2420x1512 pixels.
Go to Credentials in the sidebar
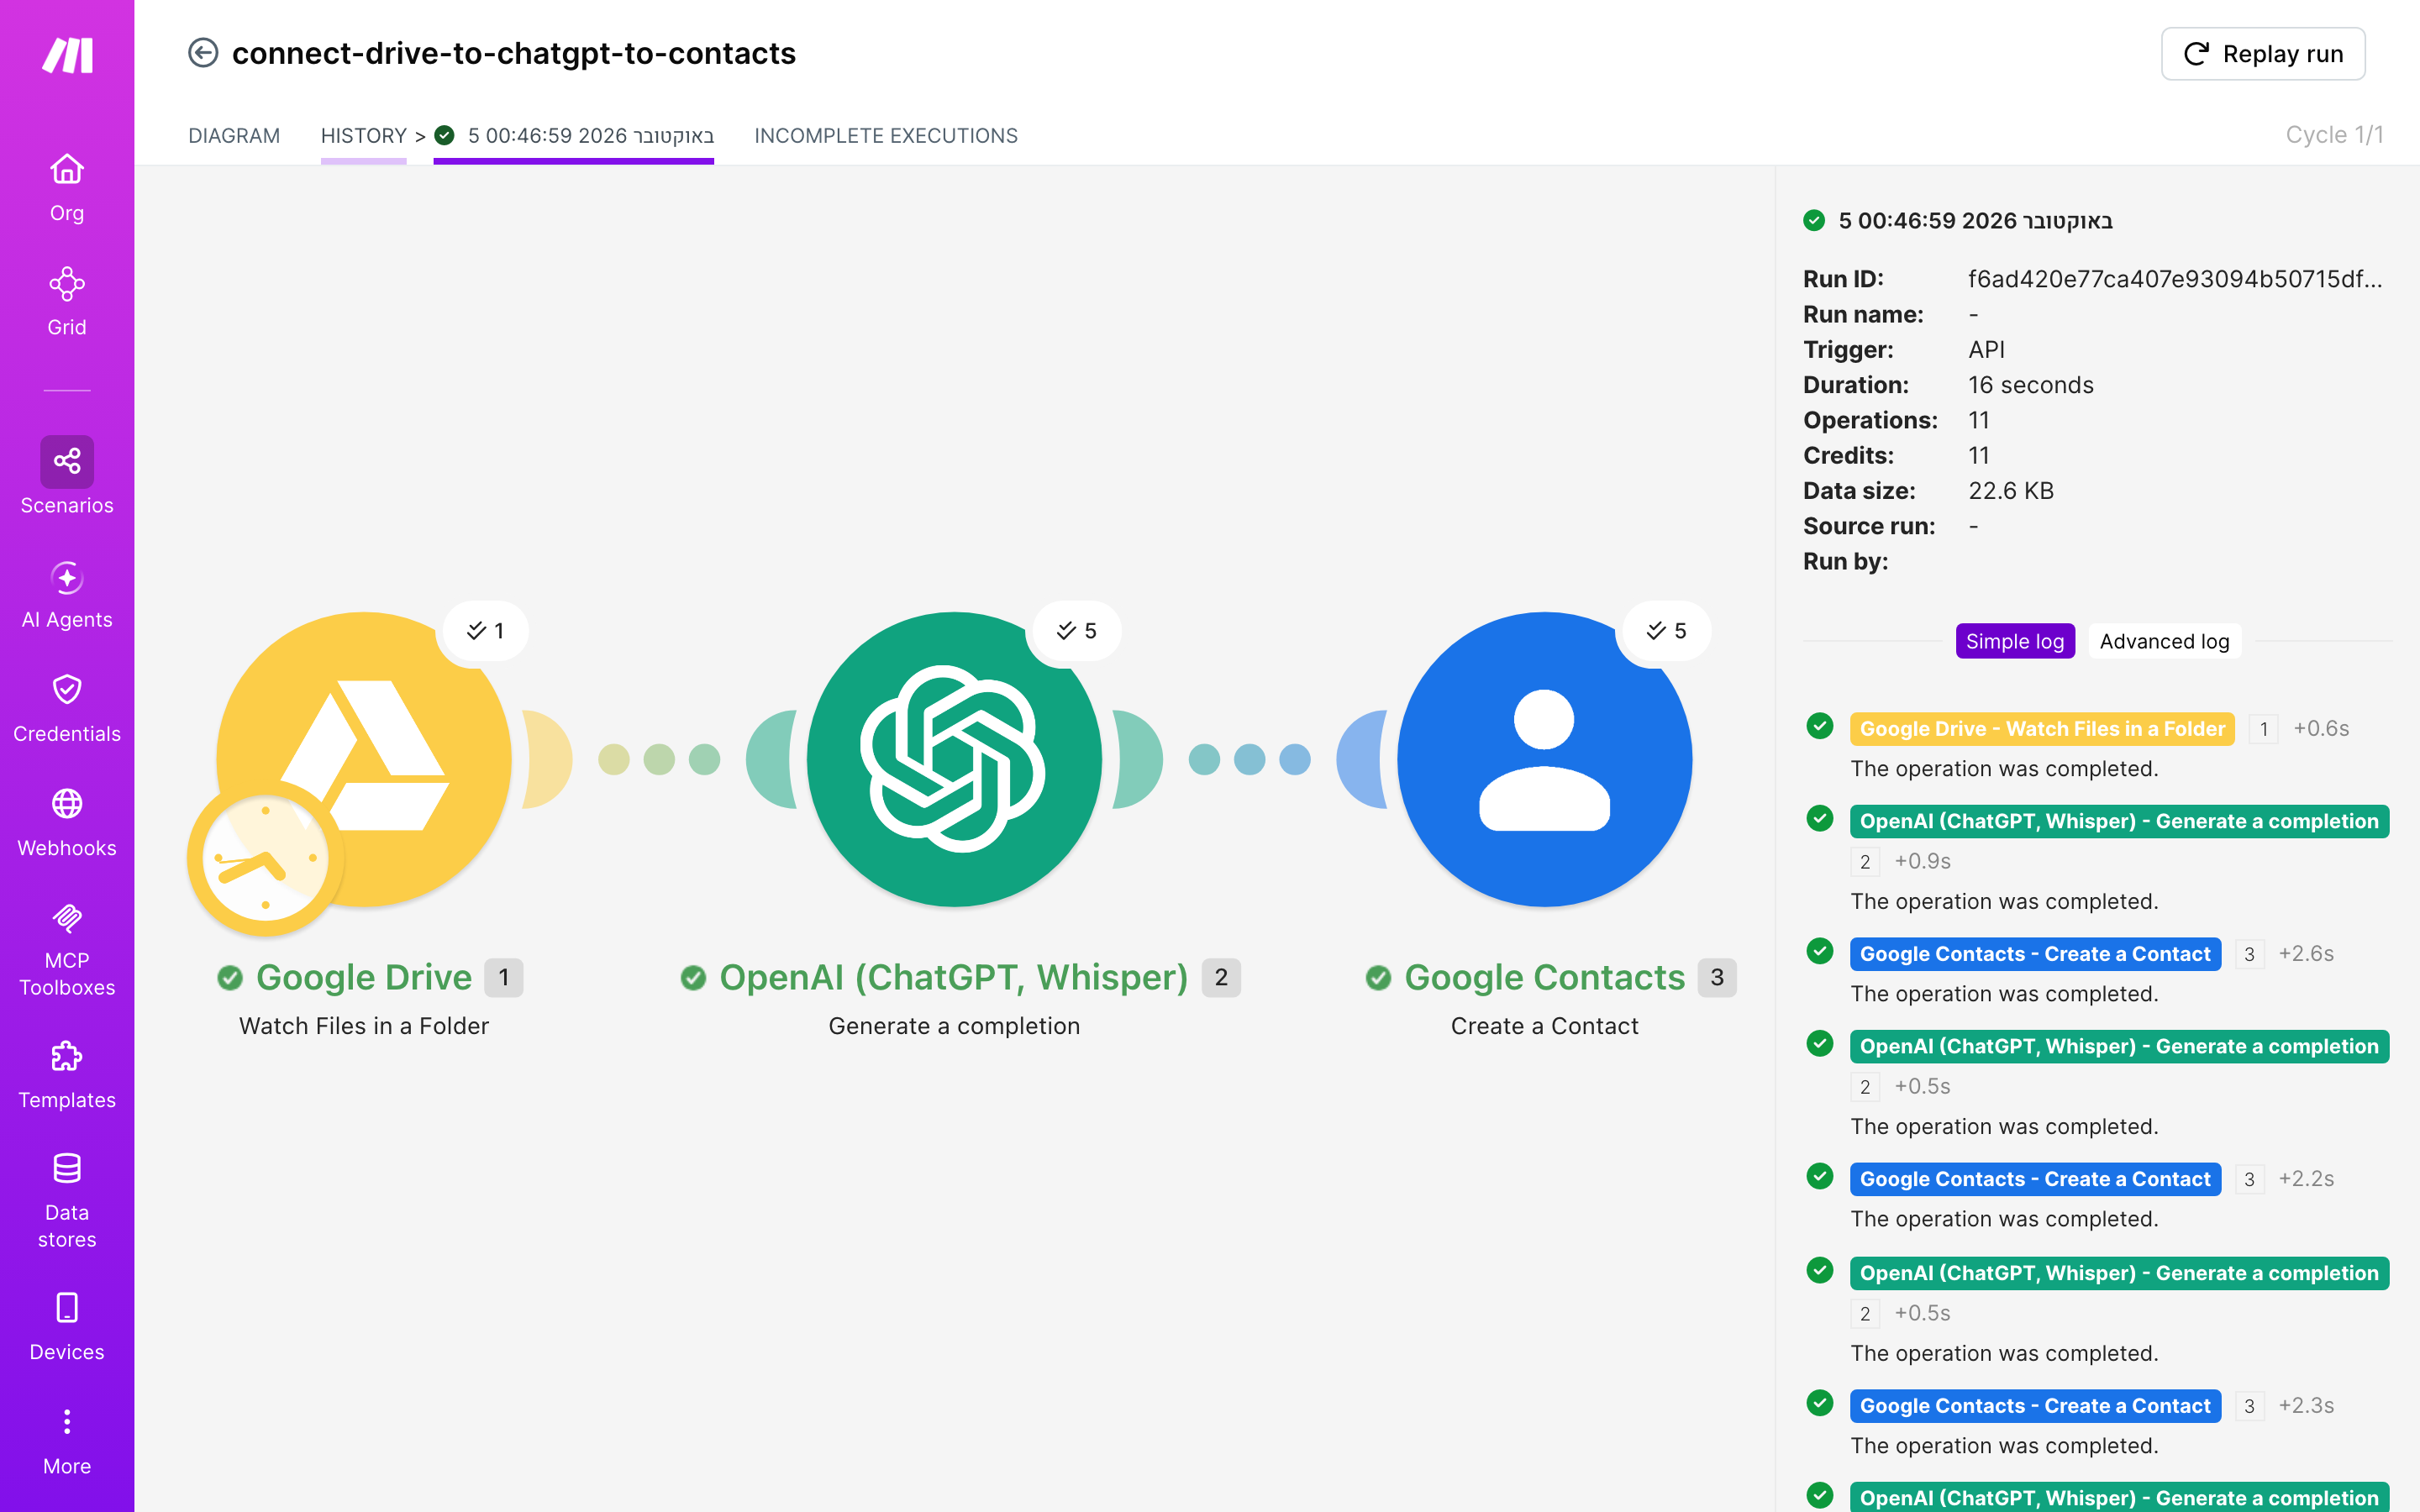click(x=67, y=708)
